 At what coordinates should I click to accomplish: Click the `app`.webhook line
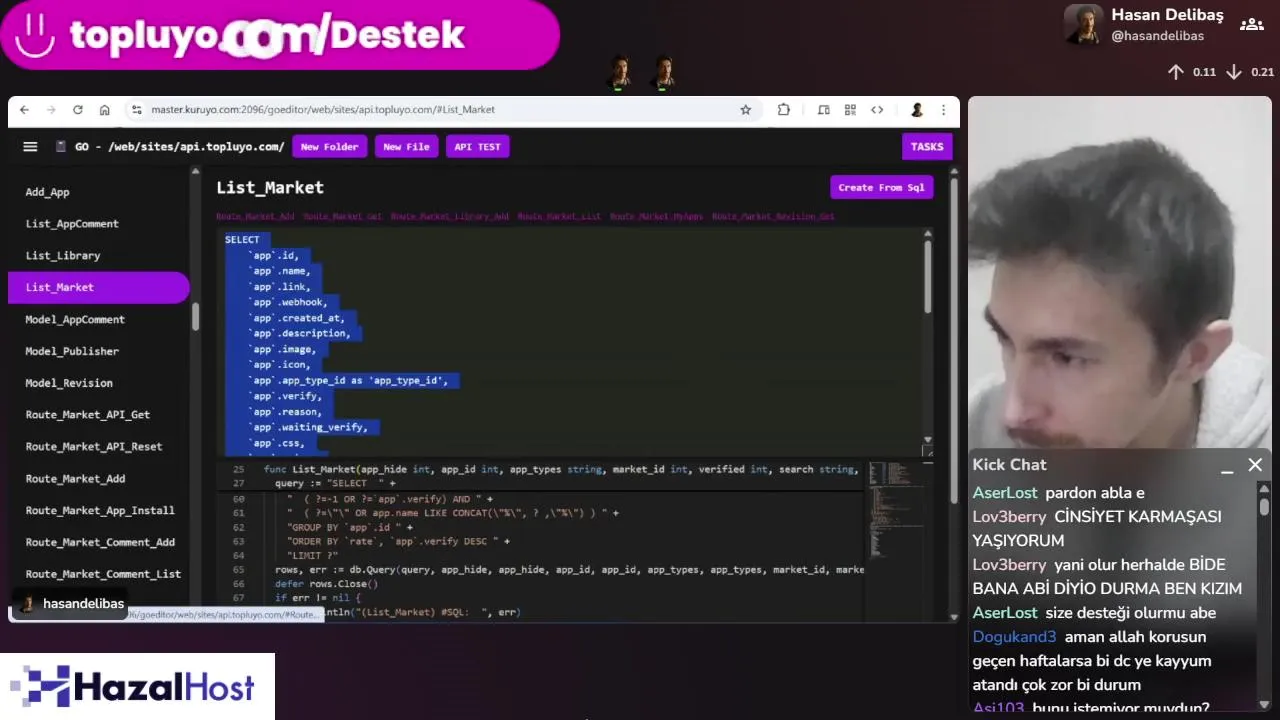[289, 302]
